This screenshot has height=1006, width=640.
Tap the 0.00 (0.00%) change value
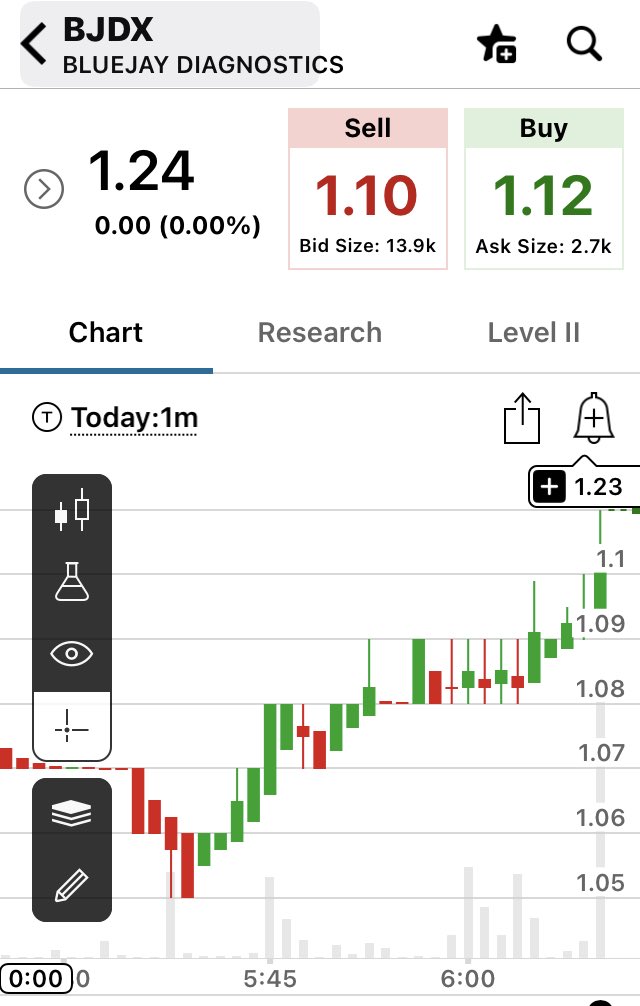pos(178,226)
